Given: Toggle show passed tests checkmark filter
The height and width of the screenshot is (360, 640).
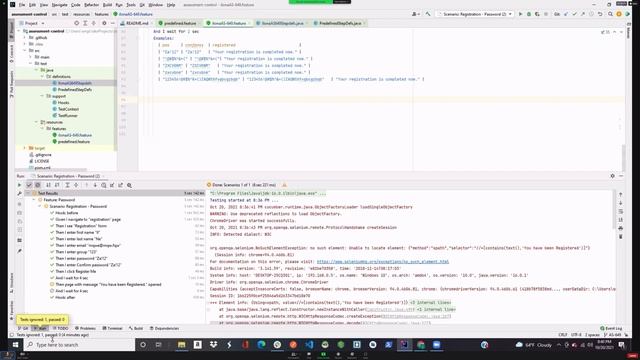Looking at the screenshot, I should pyautogui.click(x=29, y=185).
